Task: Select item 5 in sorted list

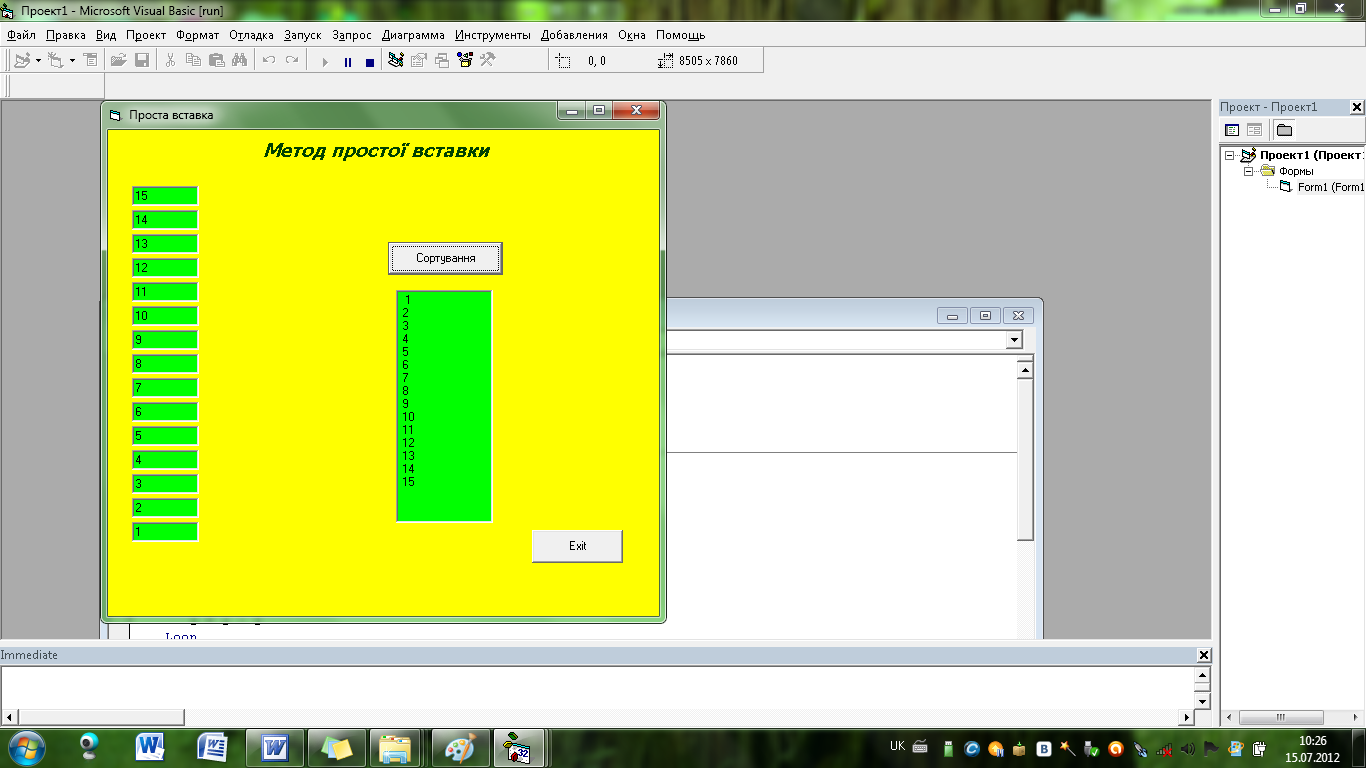Action: coord(444,352)
